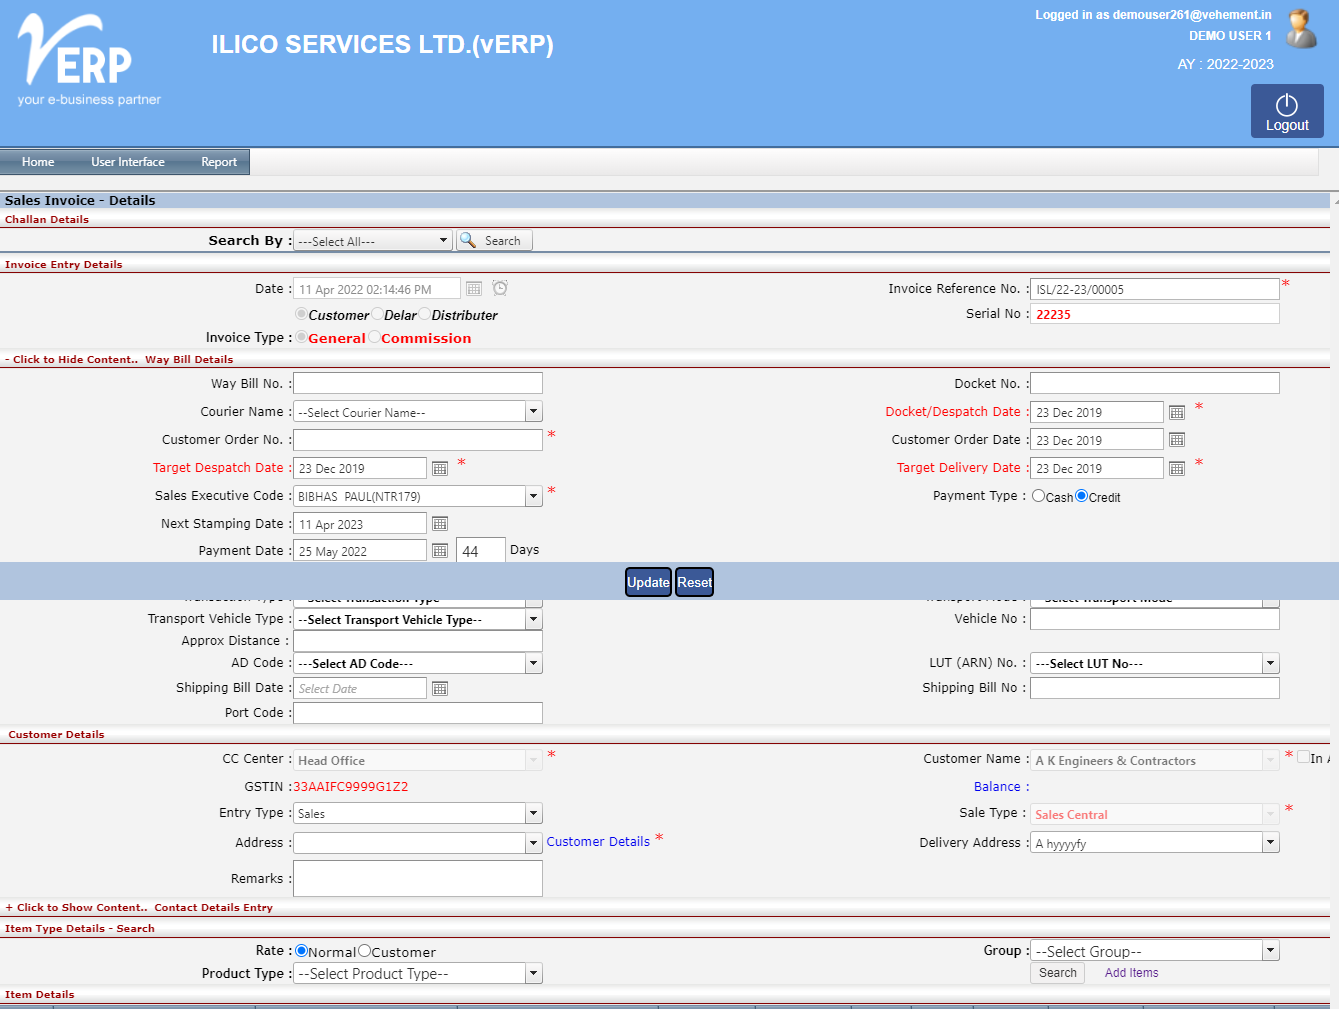Open the customer Address dropdown
This screenshot has height=1009, width=1339.
coord(418,843)
